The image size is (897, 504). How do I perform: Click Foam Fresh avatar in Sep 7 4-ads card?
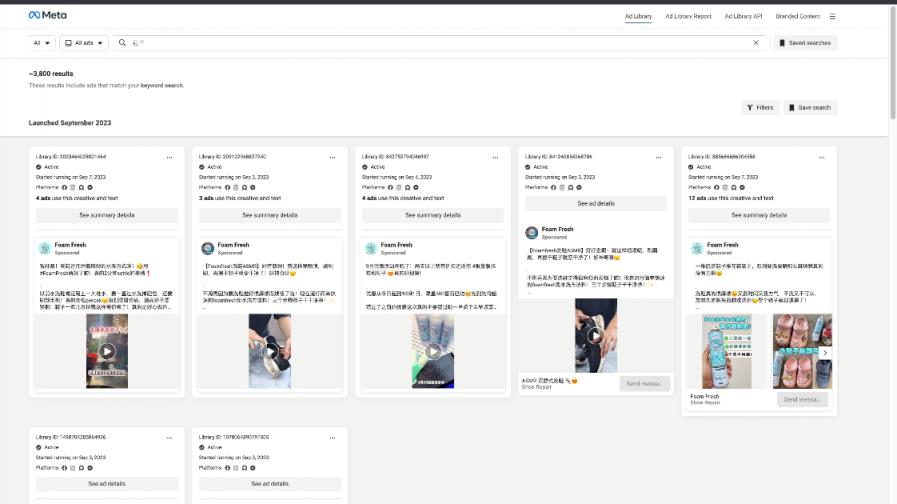(x=45, y=248)
